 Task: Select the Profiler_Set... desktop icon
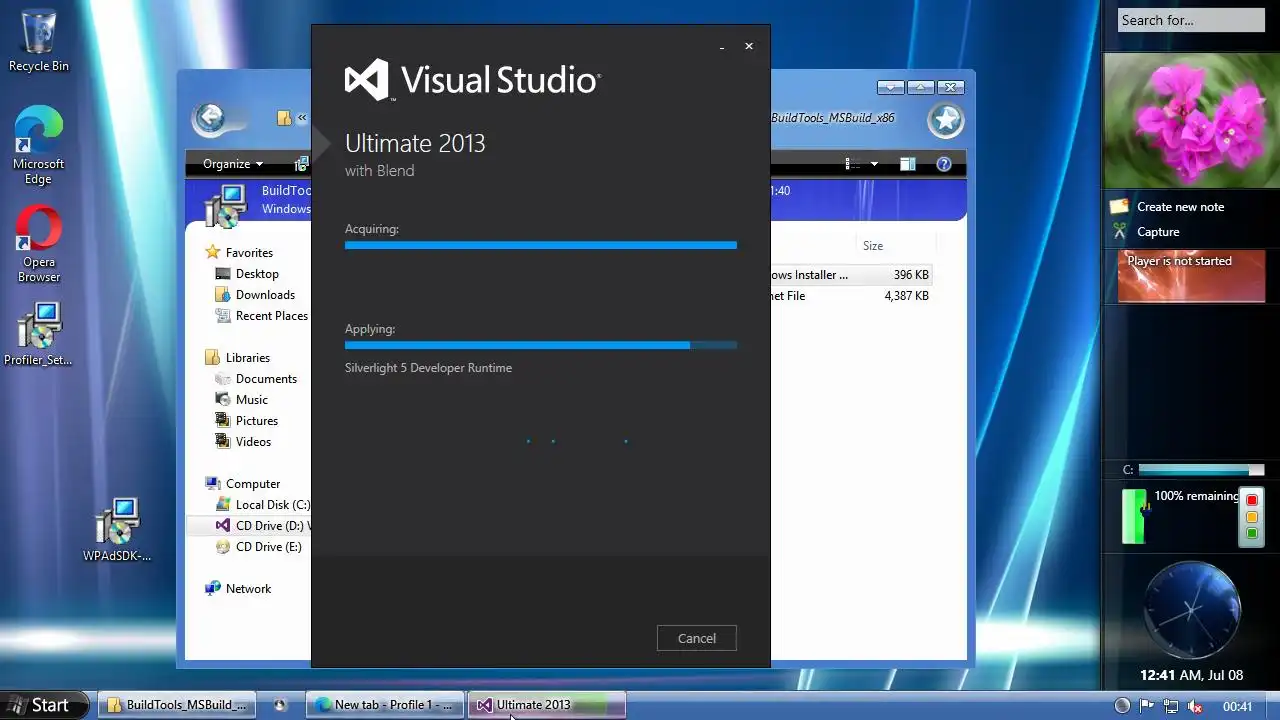[39, 334]
